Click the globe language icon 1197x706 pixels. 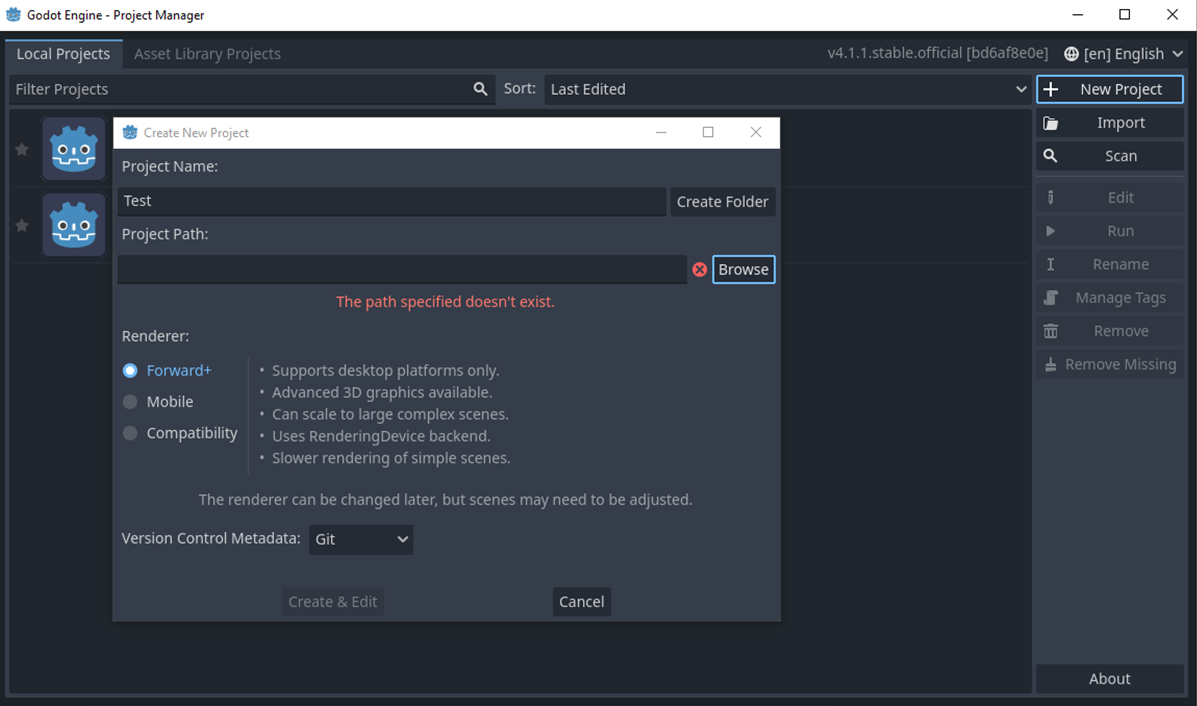pyautogui.click(x=1071, y=54)
